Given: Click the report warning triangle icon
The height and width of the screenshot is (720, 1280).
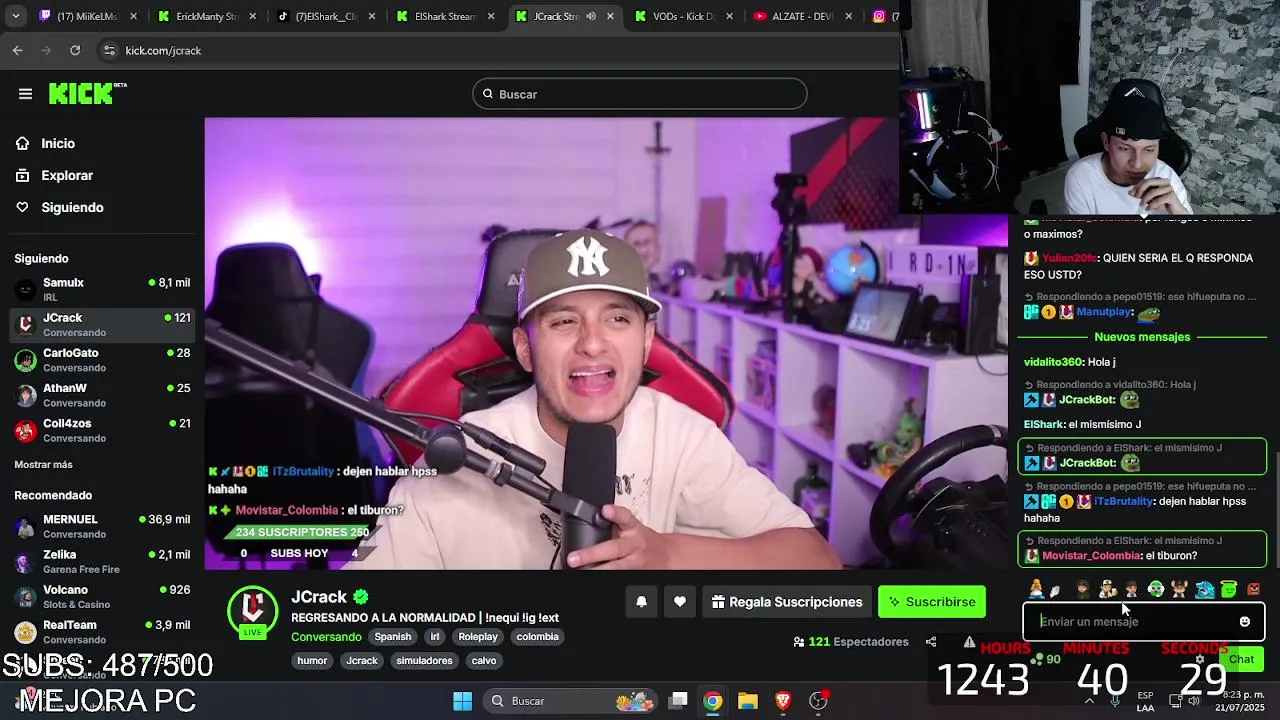Looking at the screenshot, I should pyautogui.click(x=969, y=642).
